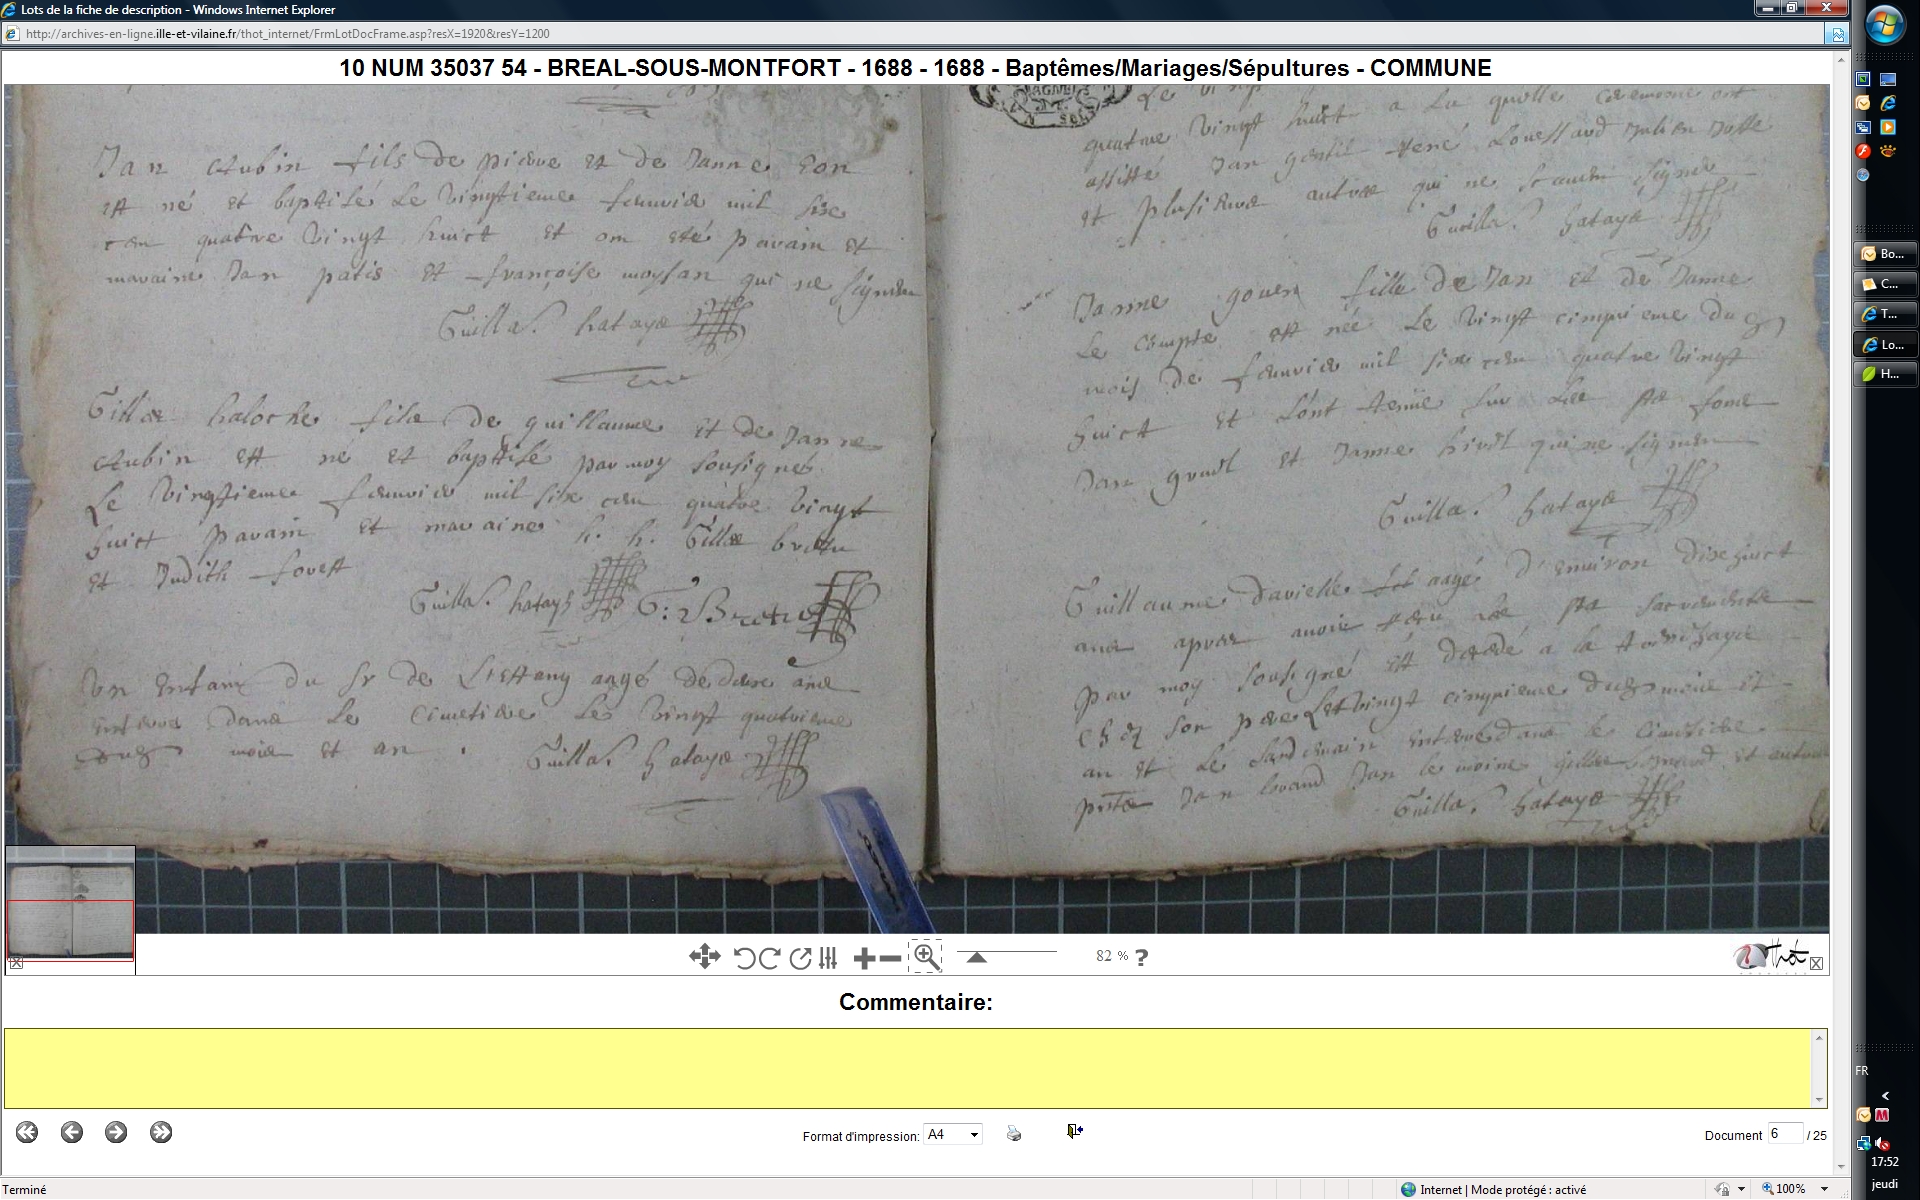The width and height of the screenshot is (1920, 1200).
Task: Rotate the document image clockwise
Action: [770, 958]
